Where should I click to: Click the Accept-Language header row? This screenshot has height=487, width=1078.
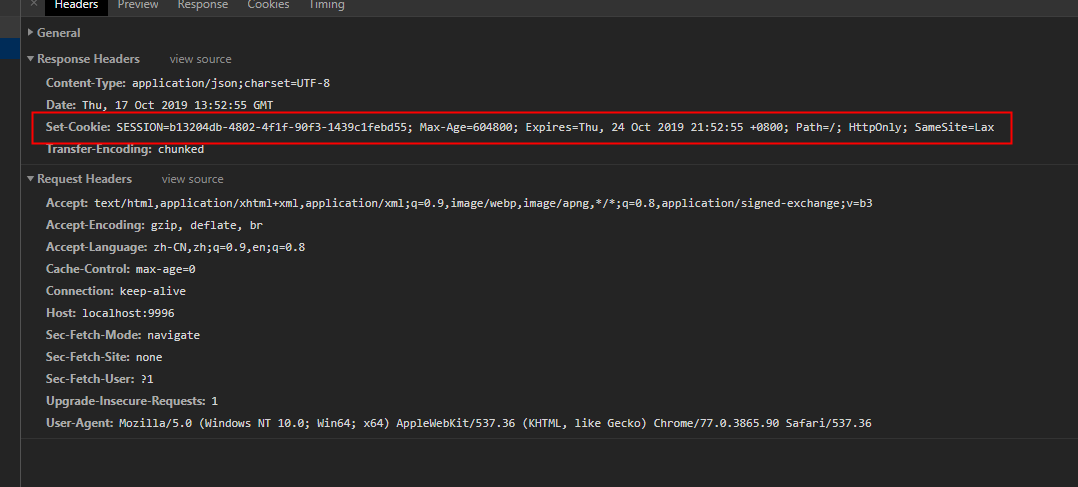click(x=175, y=247)
